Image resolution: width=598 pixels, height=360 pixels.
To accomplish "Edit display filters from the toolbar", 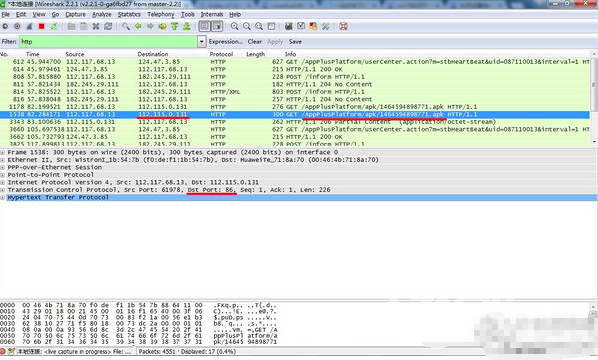I will [x=301, y=26].
